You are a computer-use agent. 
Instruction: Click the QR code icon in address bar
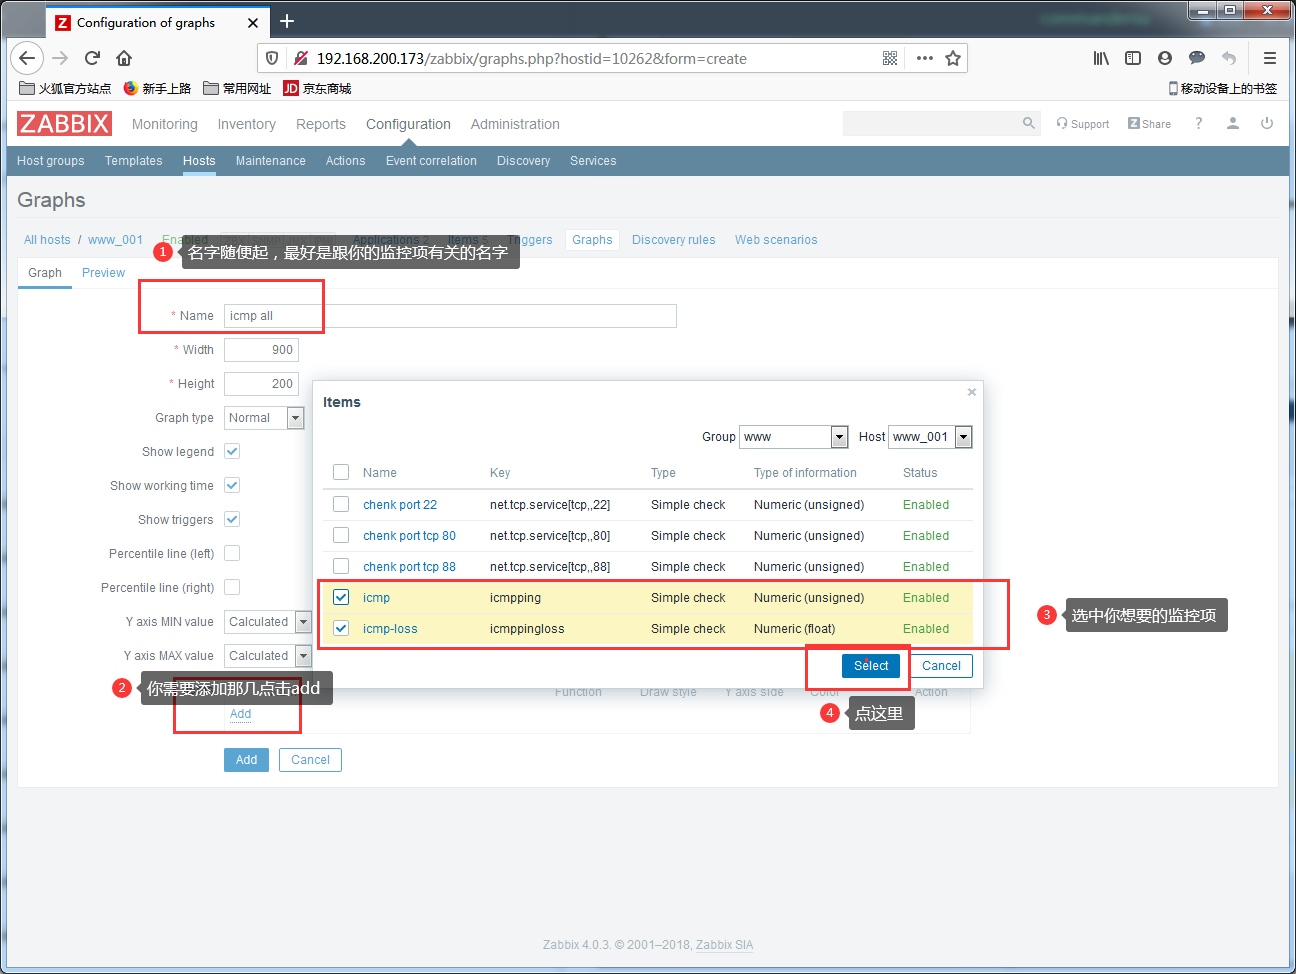890,58
